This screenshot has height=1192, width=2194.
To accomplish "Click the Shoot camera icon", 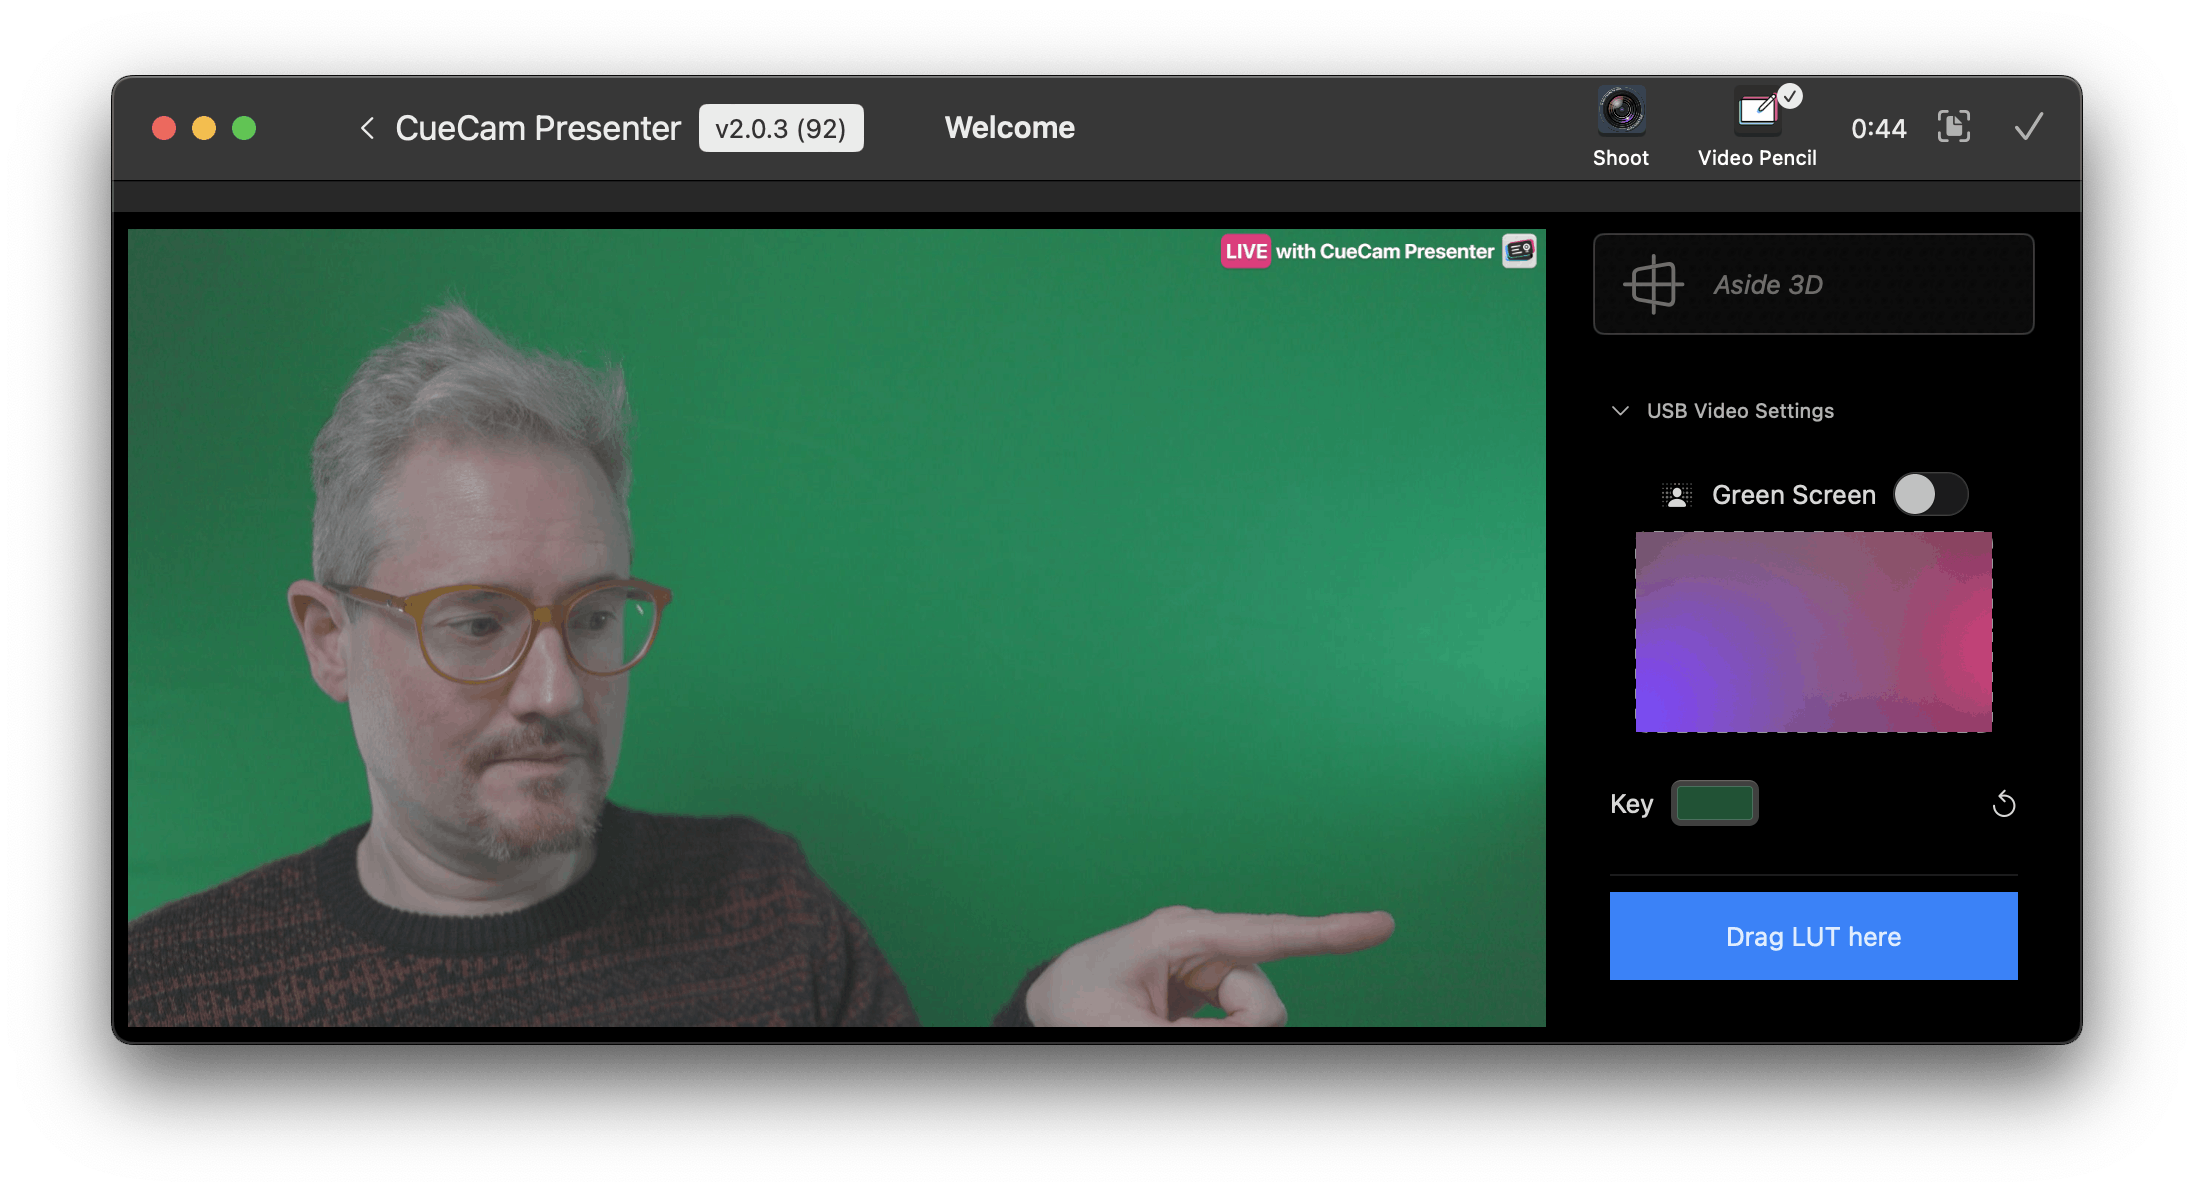I will pos(1616,115).
